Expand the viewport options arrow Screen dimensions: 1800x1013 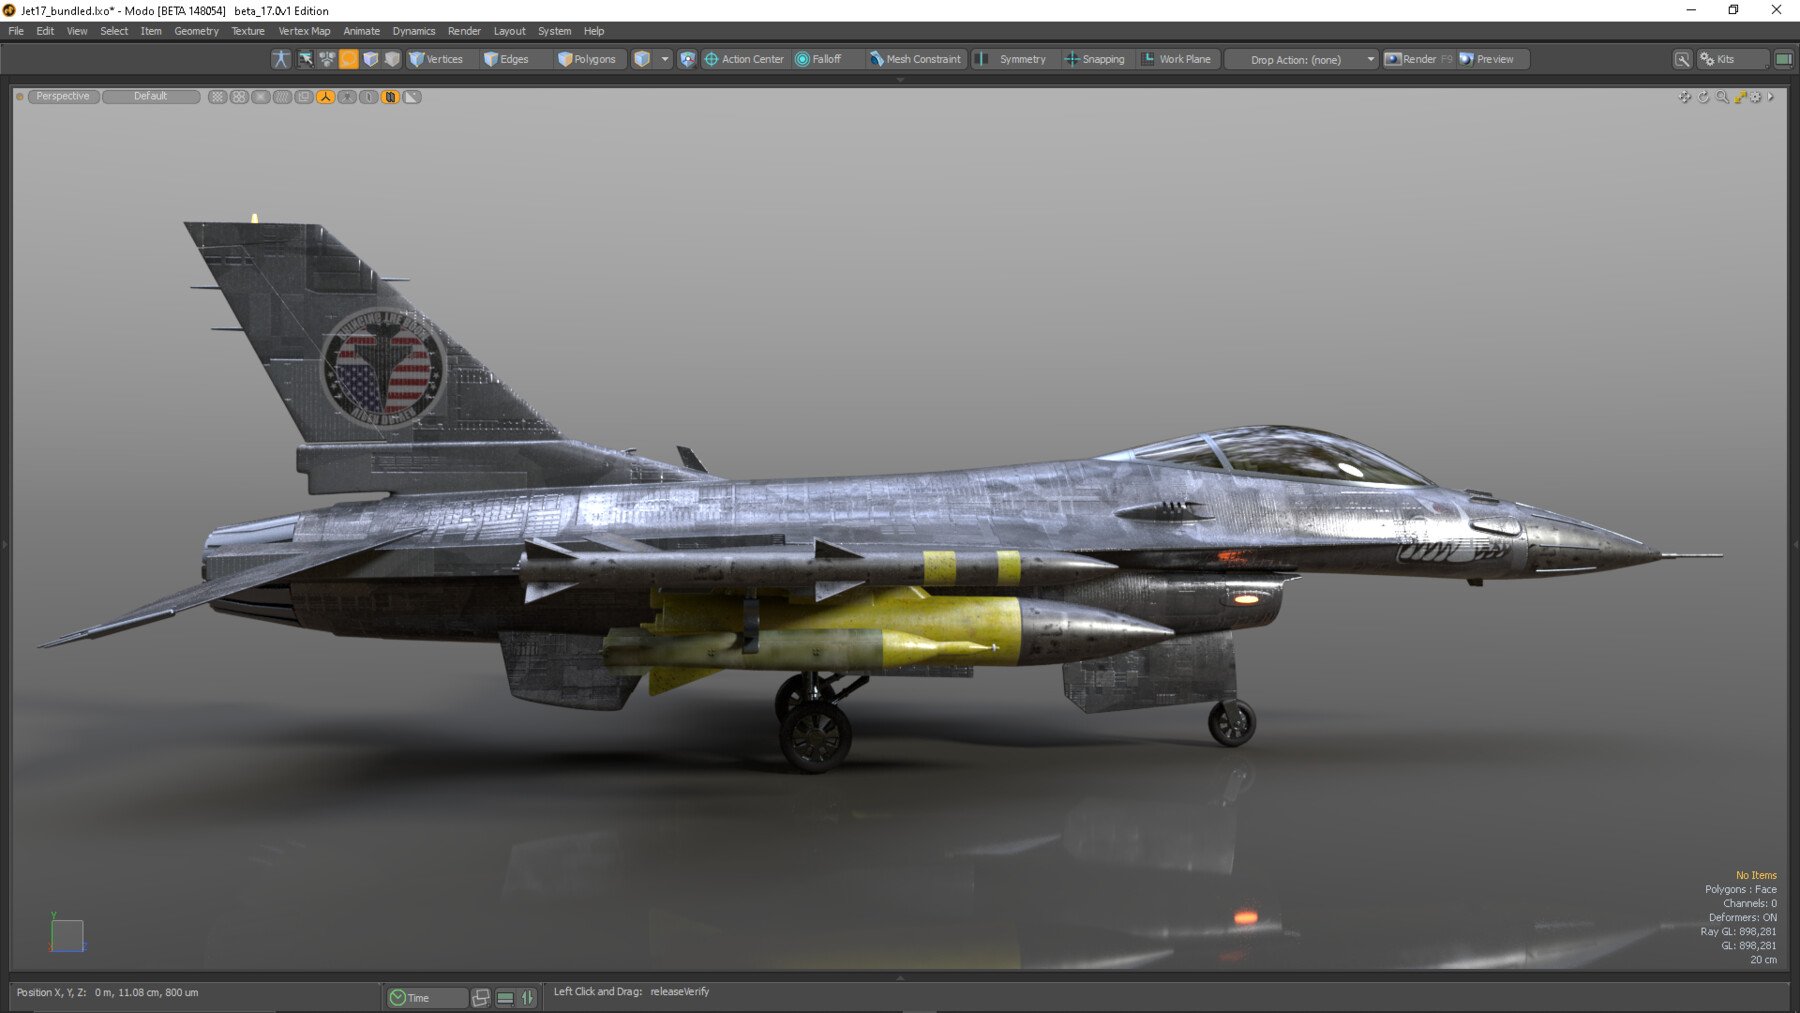click(x=1771, y=97)
